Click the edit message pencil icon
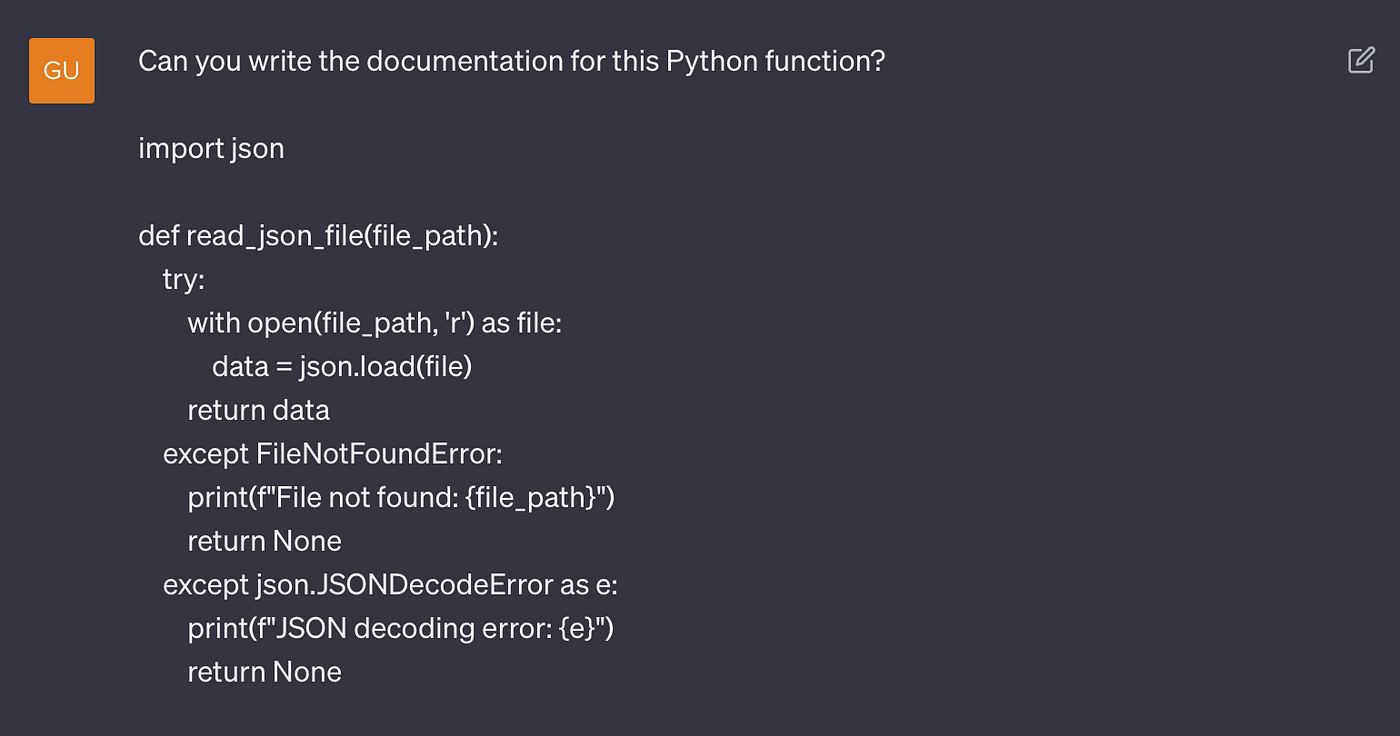Viewport: 1400px width, 736px height. (x=1361, y=61)
